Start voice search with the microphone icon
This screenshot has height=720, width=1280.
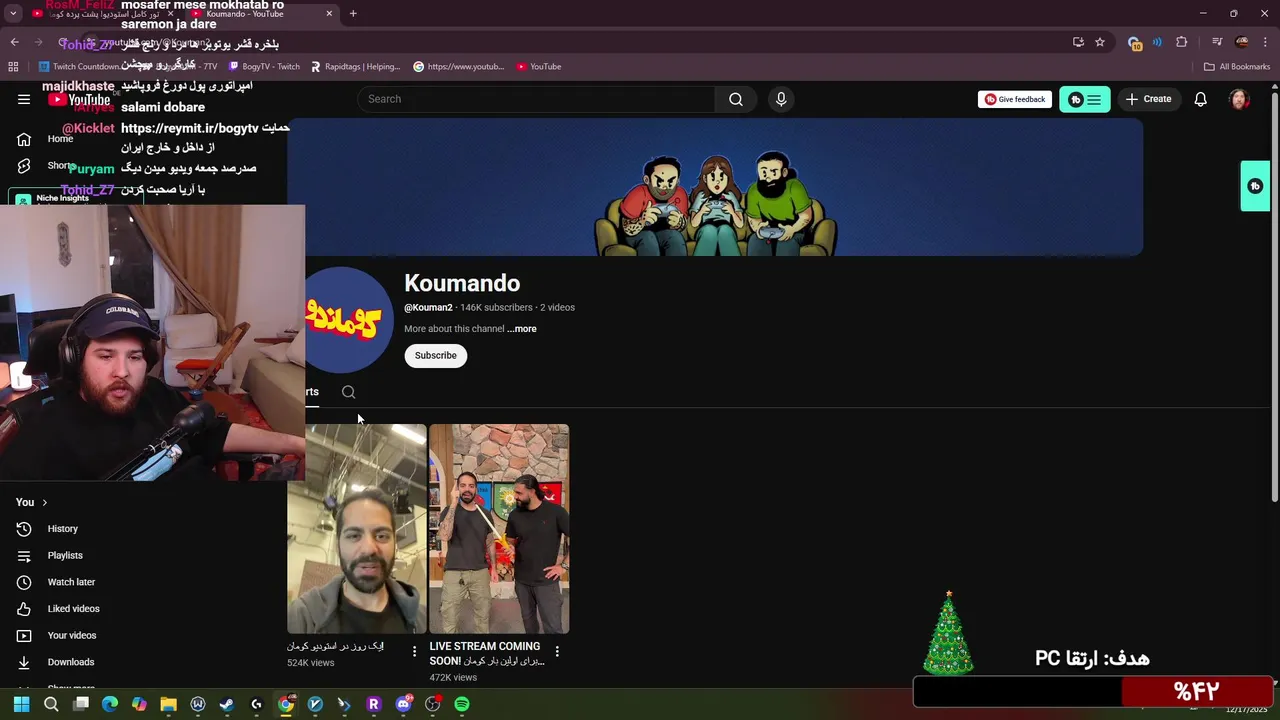coord(781,99)
